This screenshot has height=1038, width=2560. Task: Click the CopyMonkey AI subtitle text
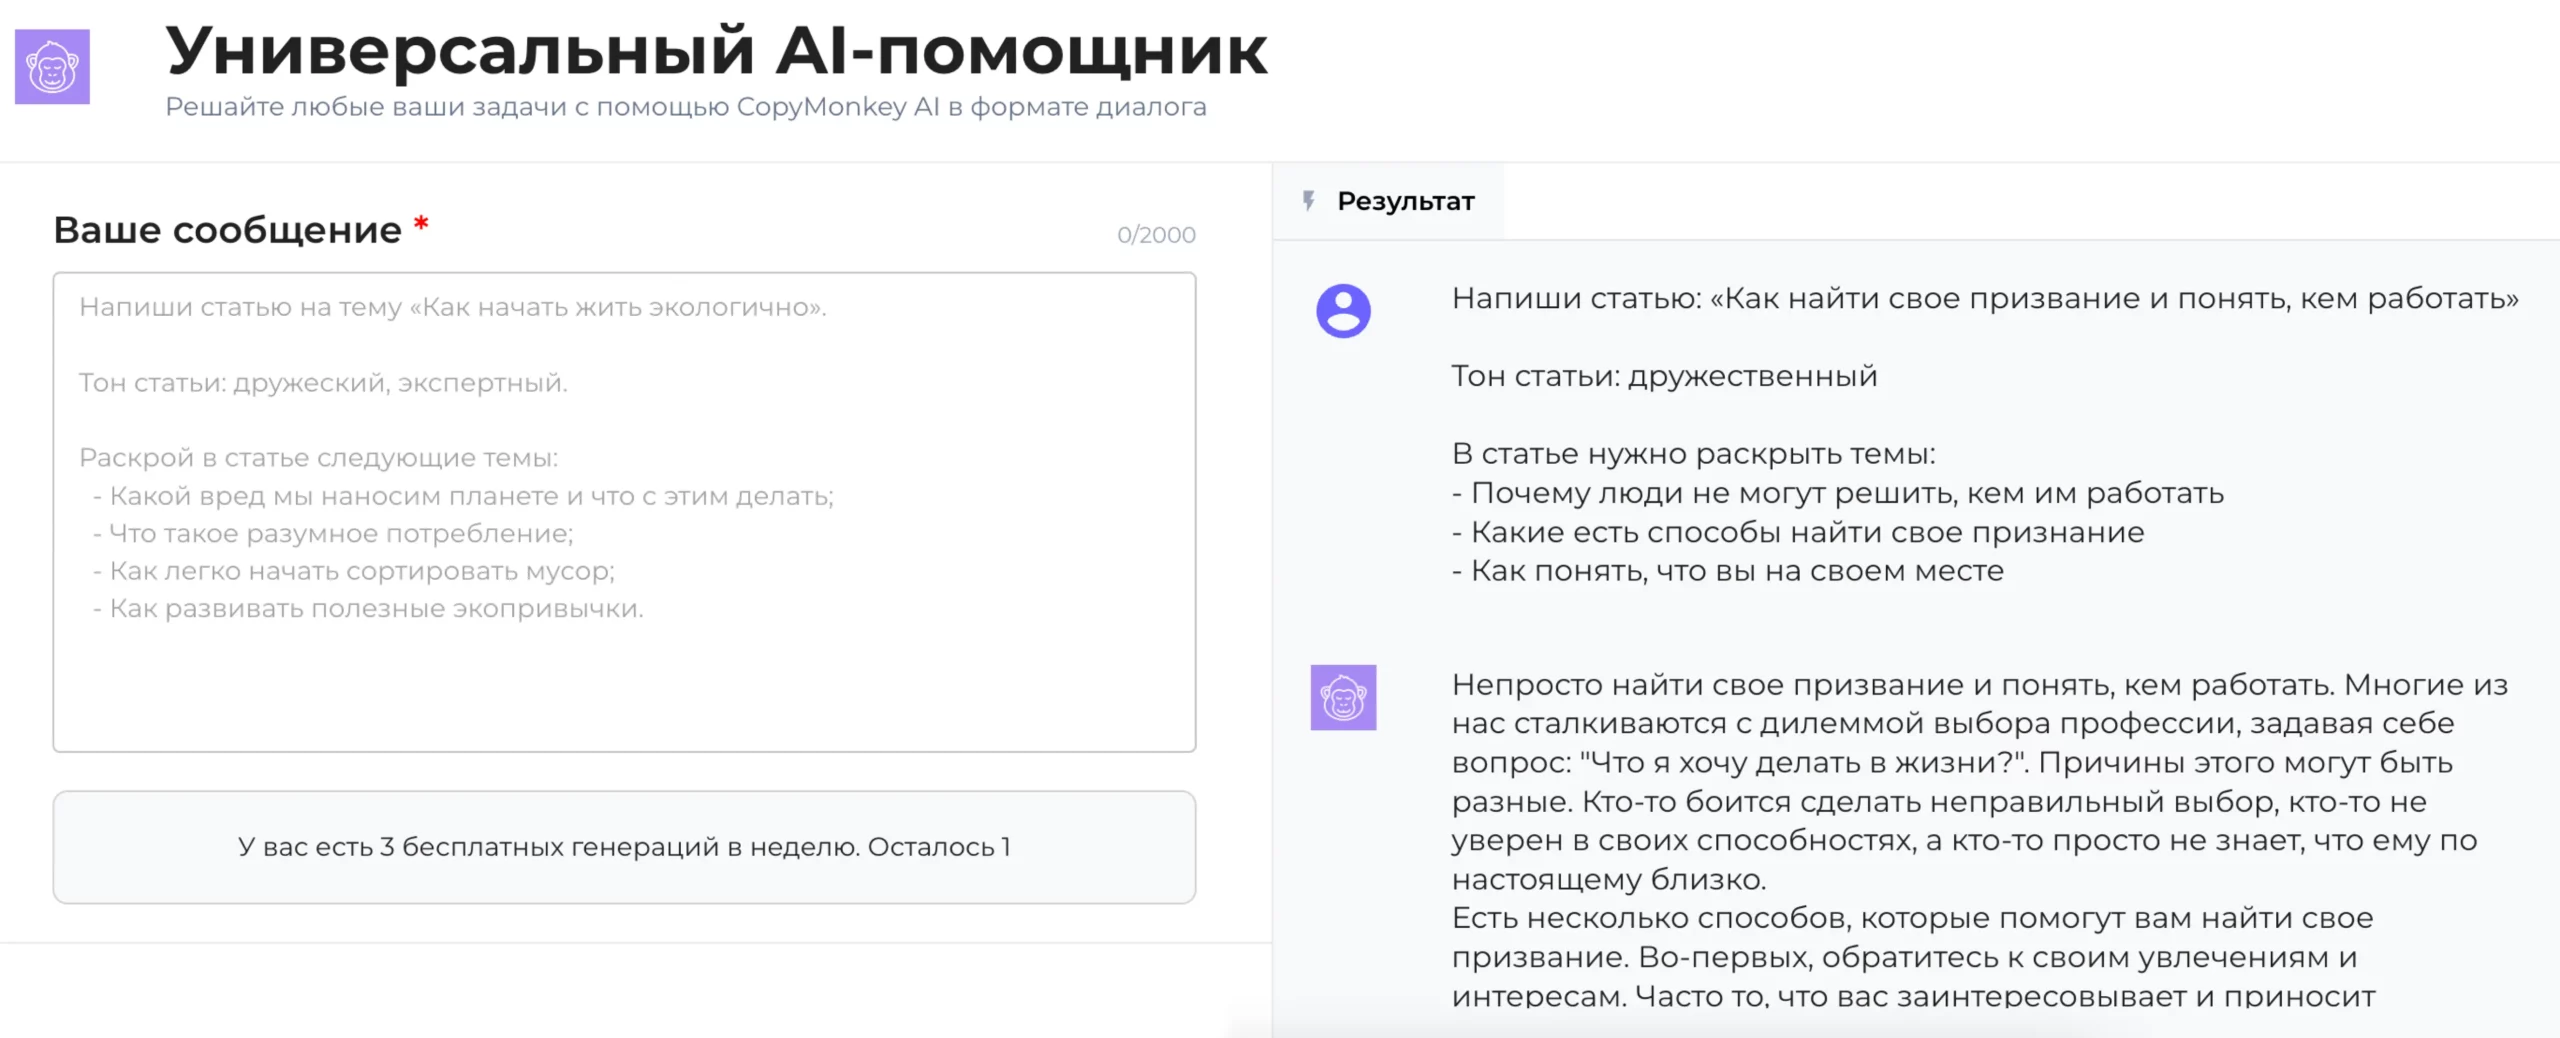coord(686,107)
